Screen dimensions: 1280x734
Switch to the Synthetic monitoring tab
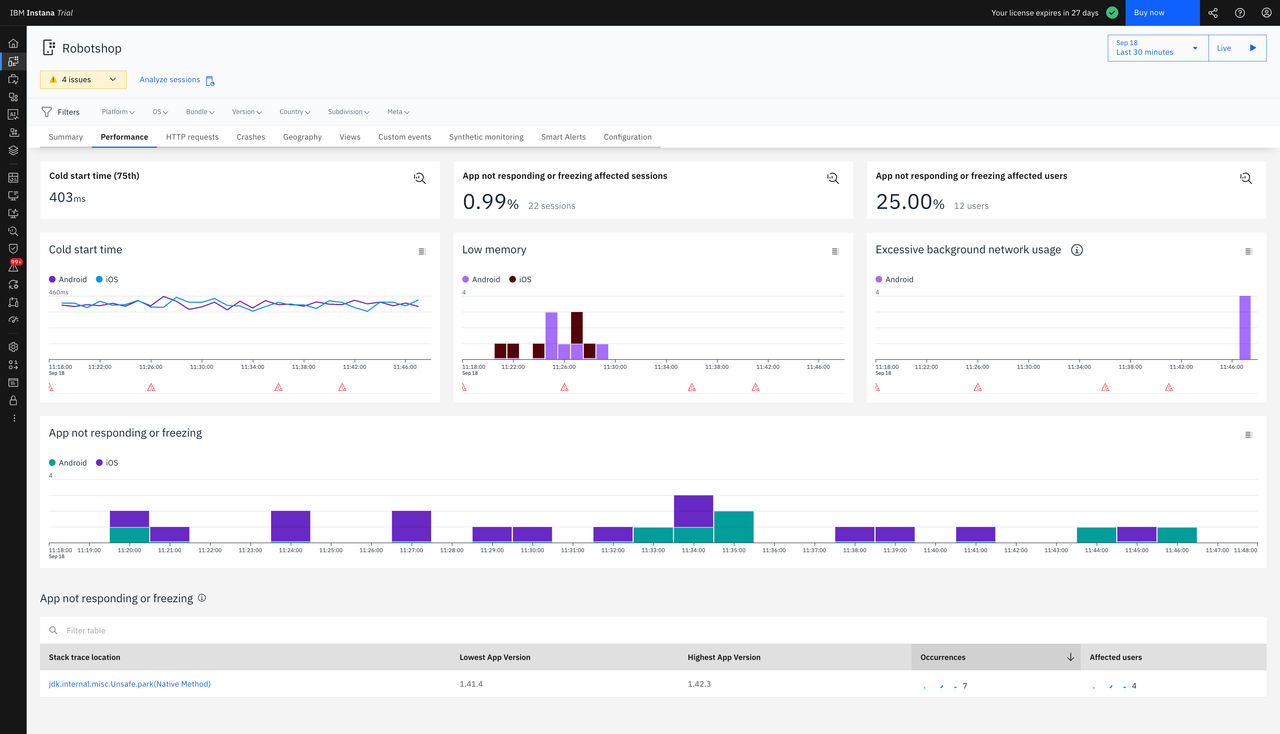pos(486,137)
